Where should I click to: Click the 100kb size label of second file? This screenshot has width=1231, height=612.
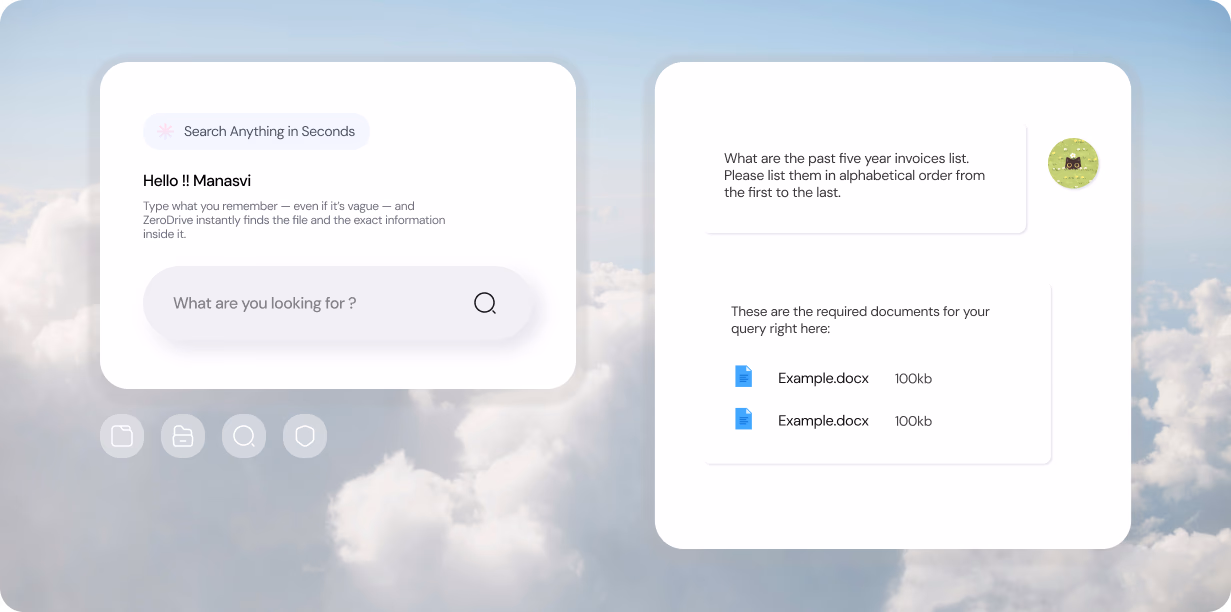tap(912, 420)
